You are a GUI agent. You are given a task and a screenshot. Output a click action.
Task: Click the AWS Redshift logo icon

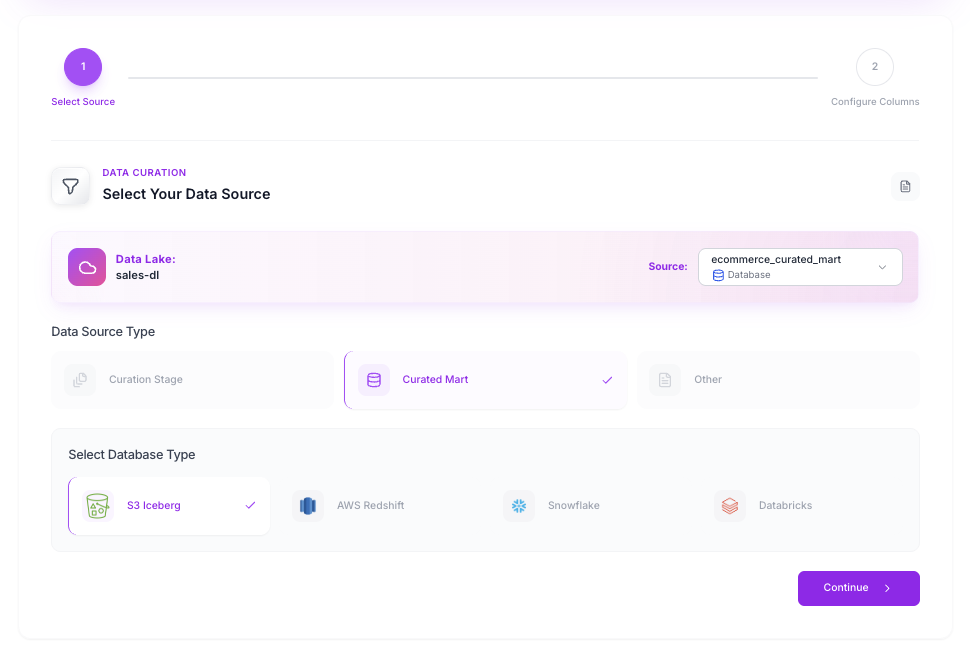coord(308,506)
